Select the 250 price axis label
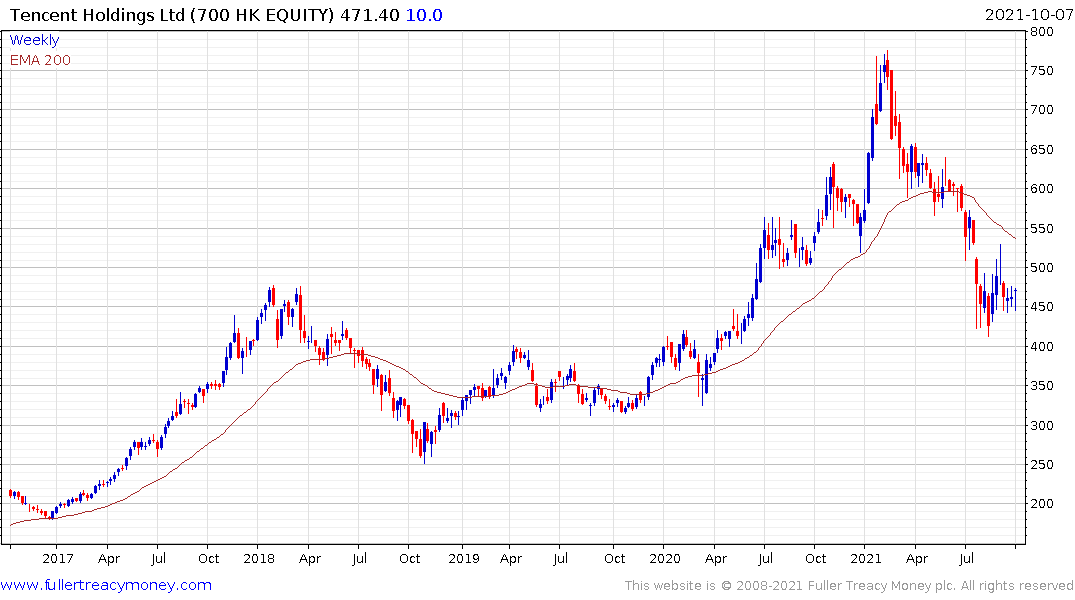 1041,464
